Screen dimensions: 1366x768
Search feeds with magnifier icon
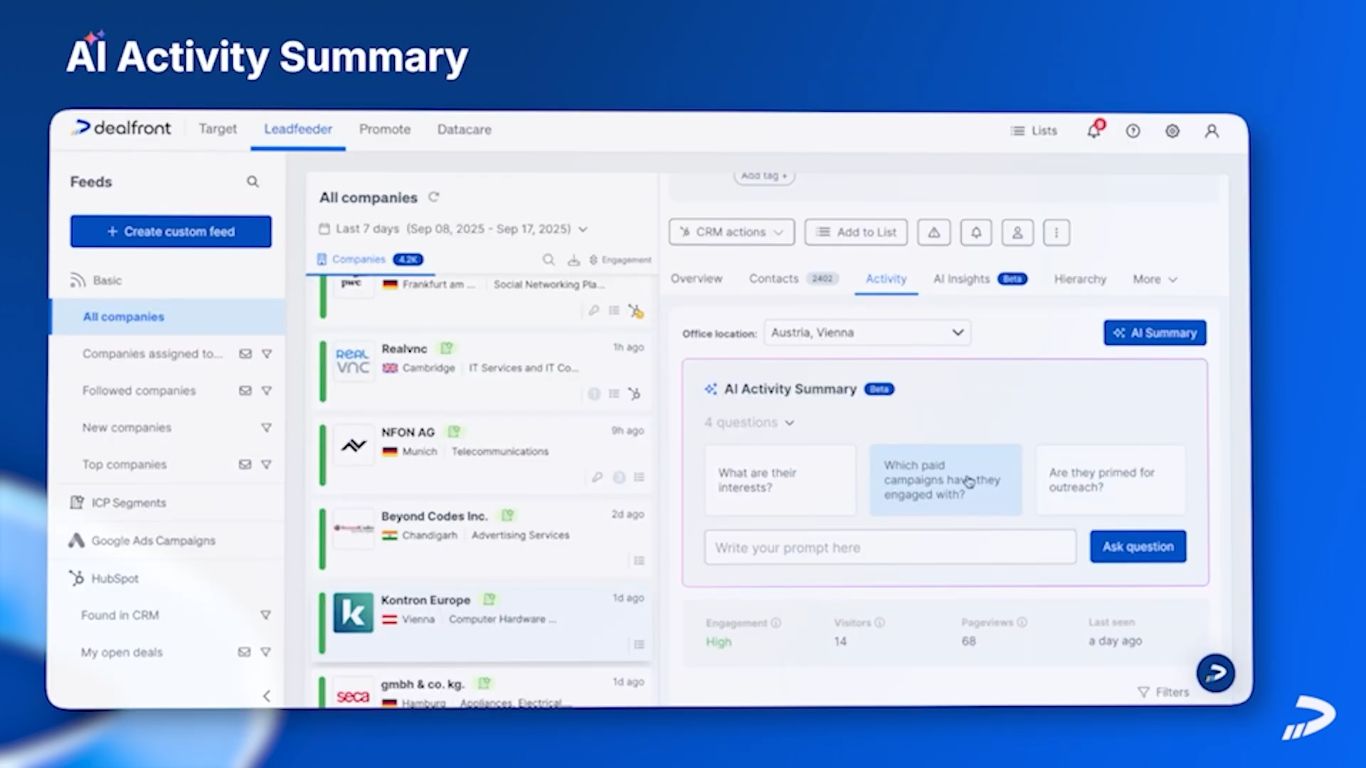[x=253, y=182]
